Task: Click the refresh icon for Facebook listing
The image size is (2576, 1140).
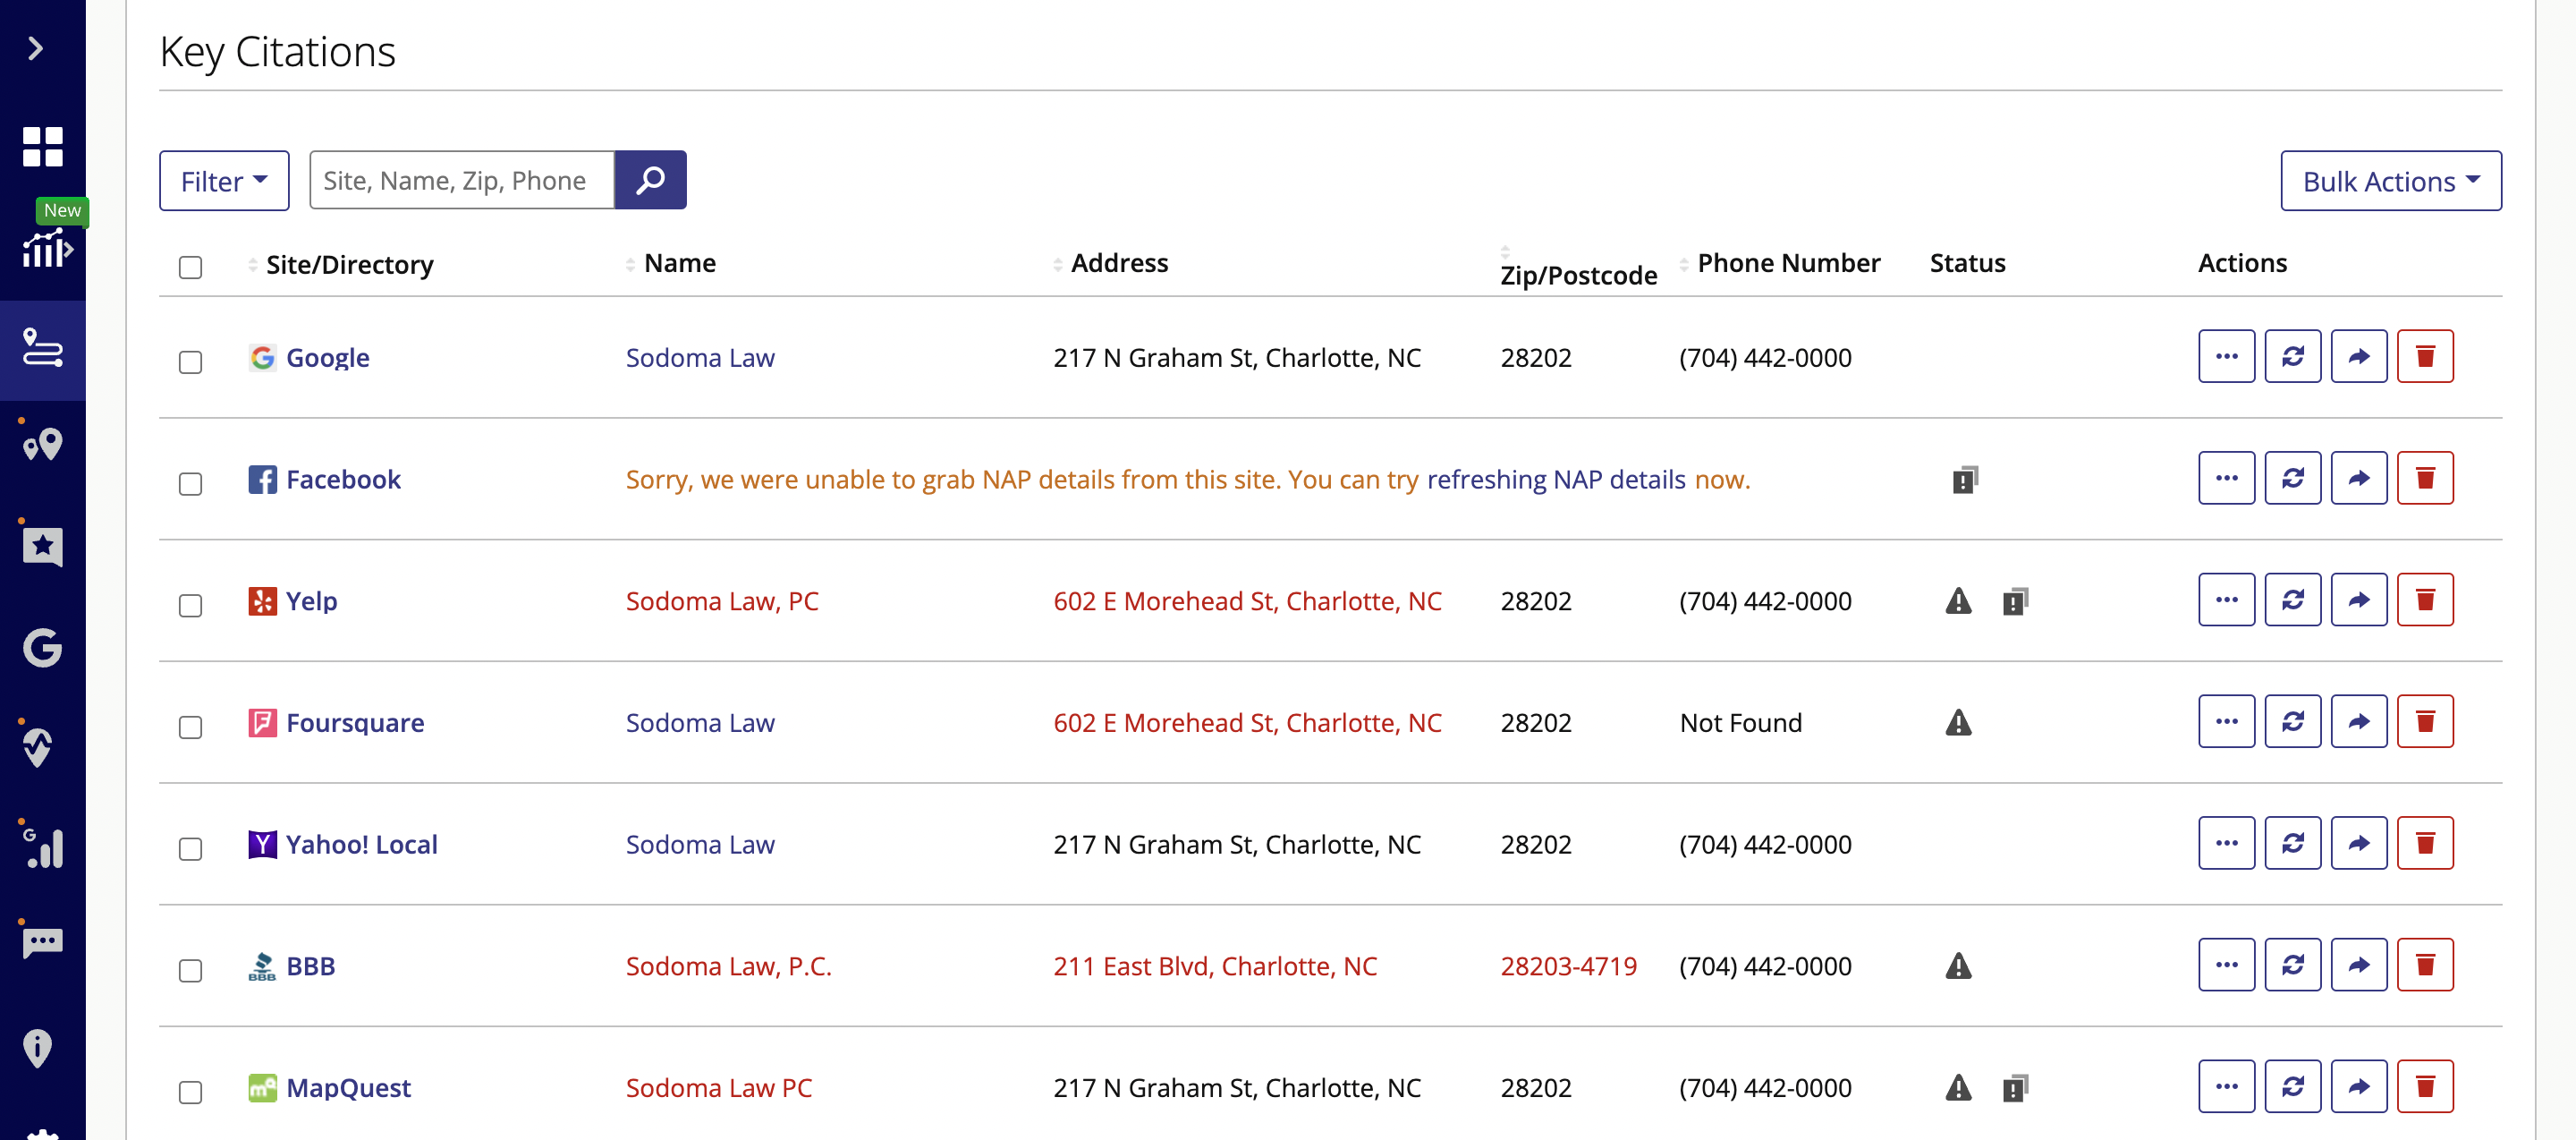Action: [2293, 478]
